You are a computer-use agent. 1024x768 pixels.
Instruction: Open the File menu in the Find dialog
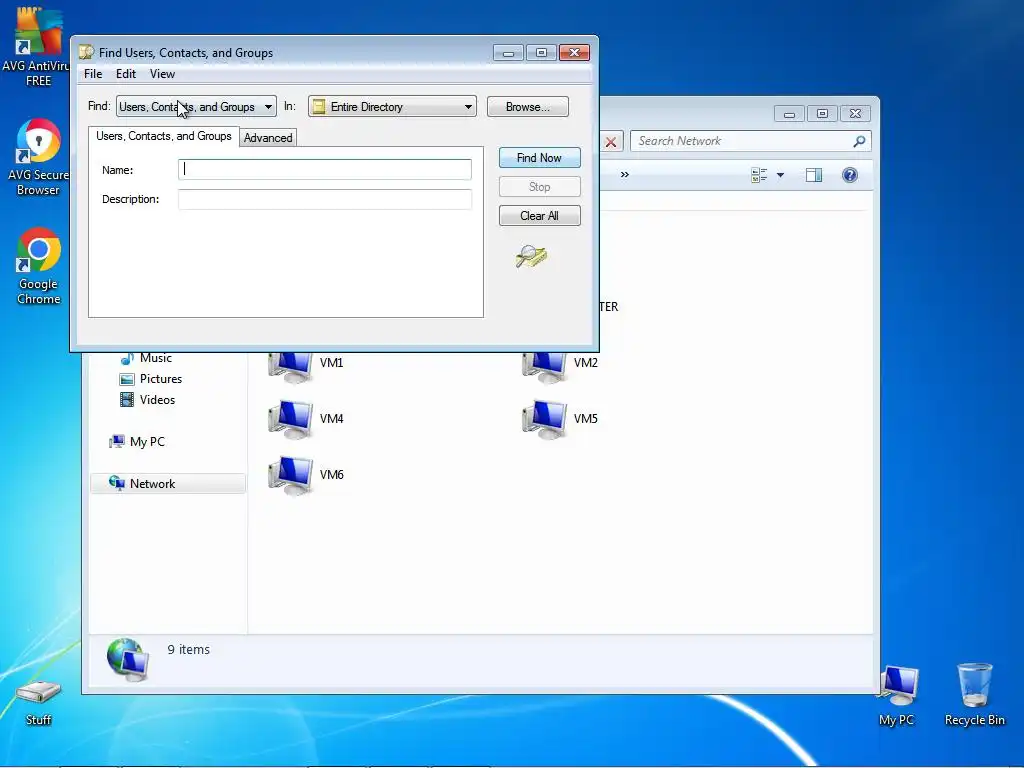click(x=93, y=74)
